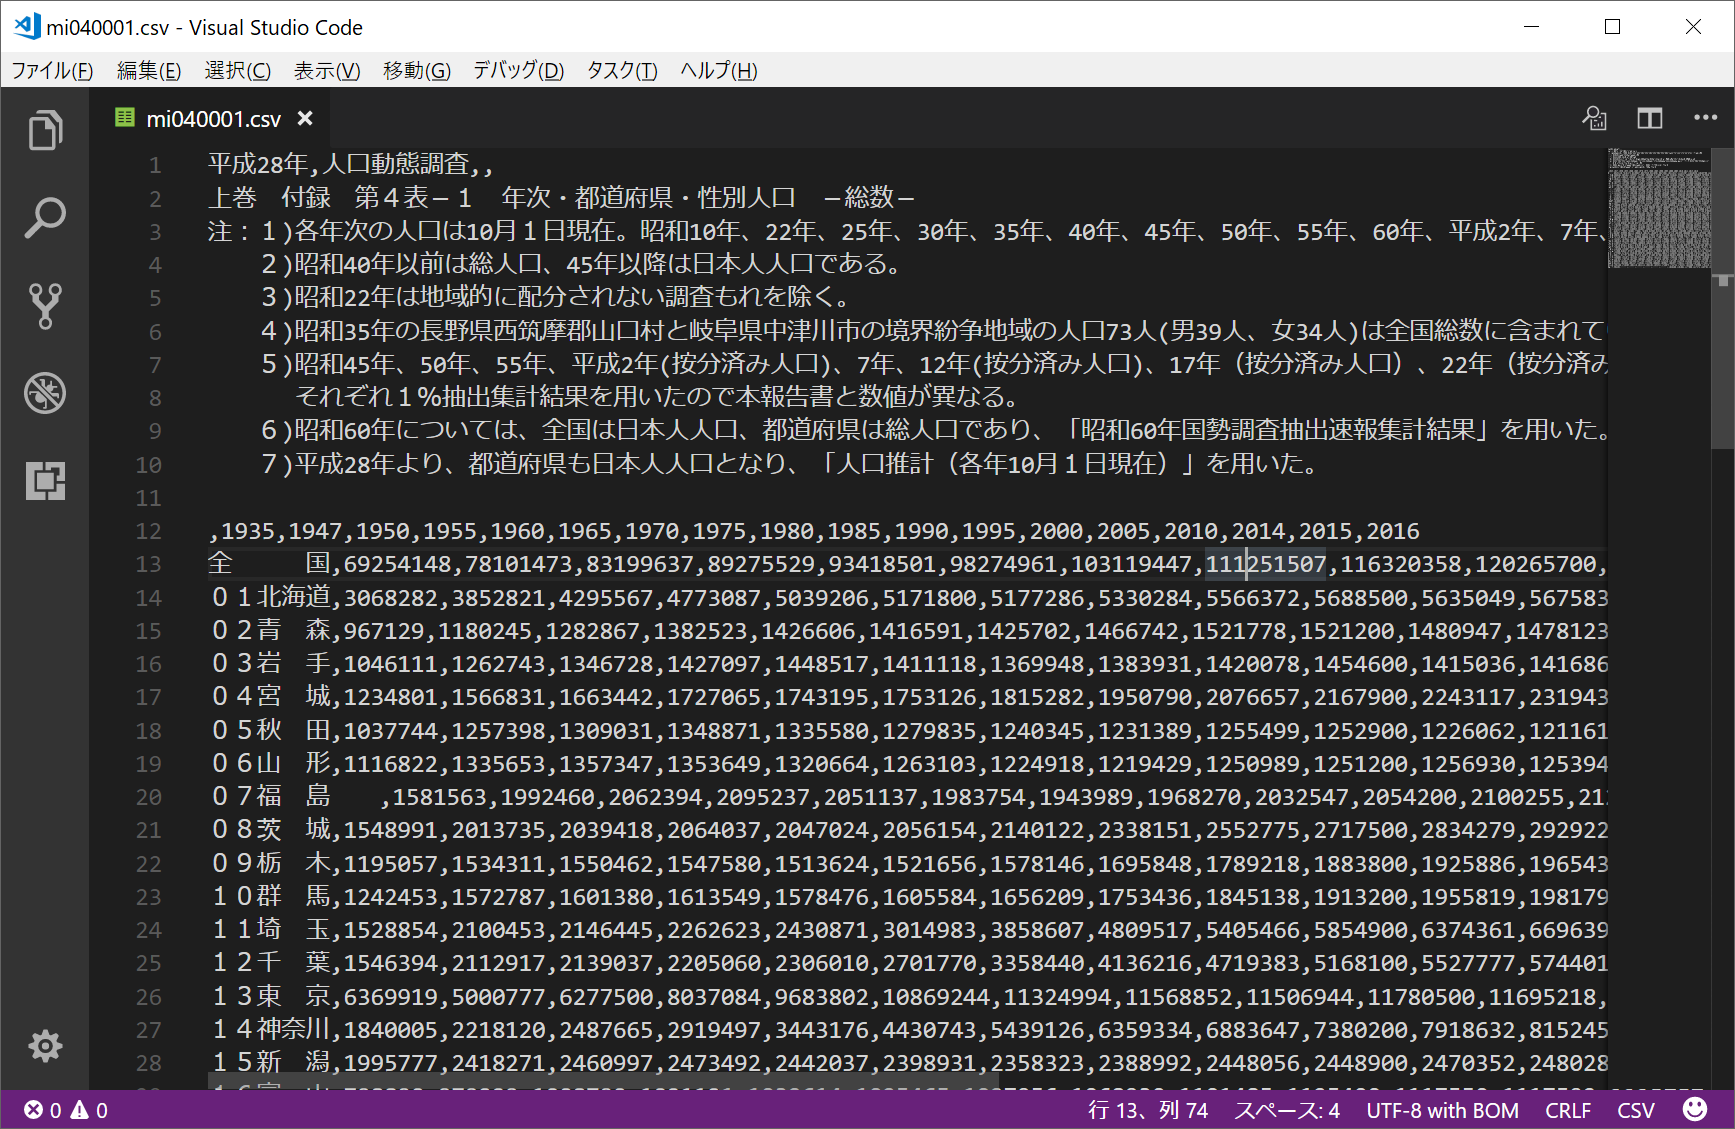
Task: Open the 表示(V) menu
Action: tap(327, 71)
